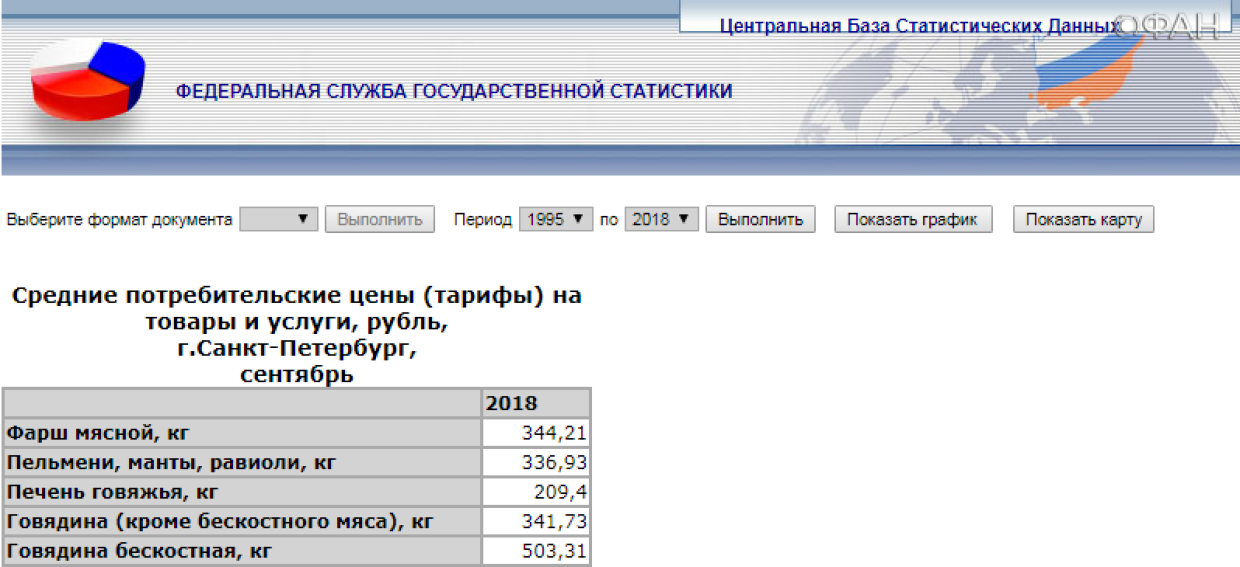Click the greyed-out Выполнить button beside format
This screenshot has width=1240, height=567.
379,219
